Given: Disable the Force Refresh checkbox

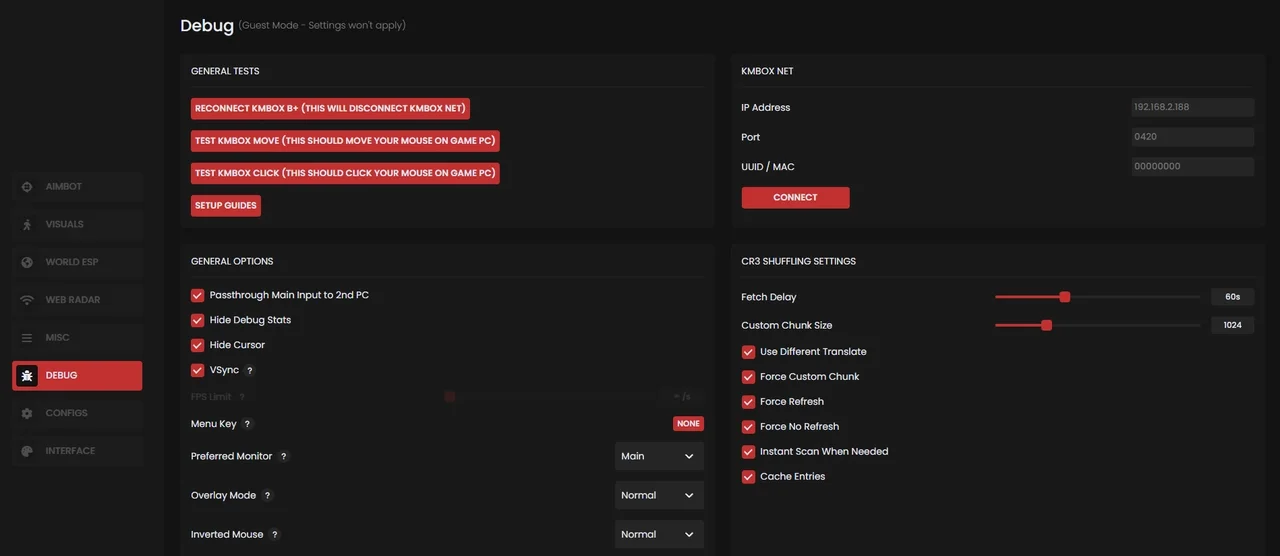Looking at the screenshot, I should [748, 402].
